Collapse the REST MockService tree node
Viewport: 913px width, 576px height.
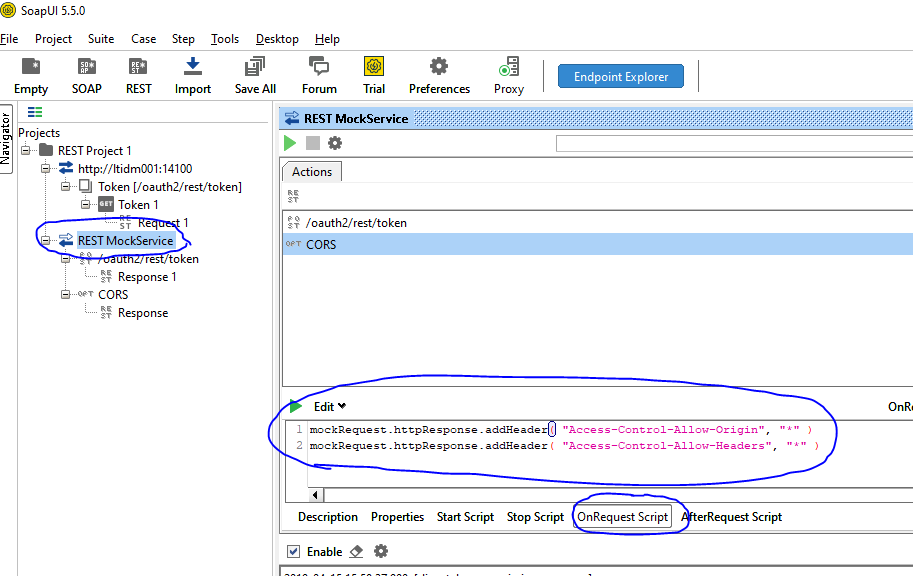tap(44, 240)
